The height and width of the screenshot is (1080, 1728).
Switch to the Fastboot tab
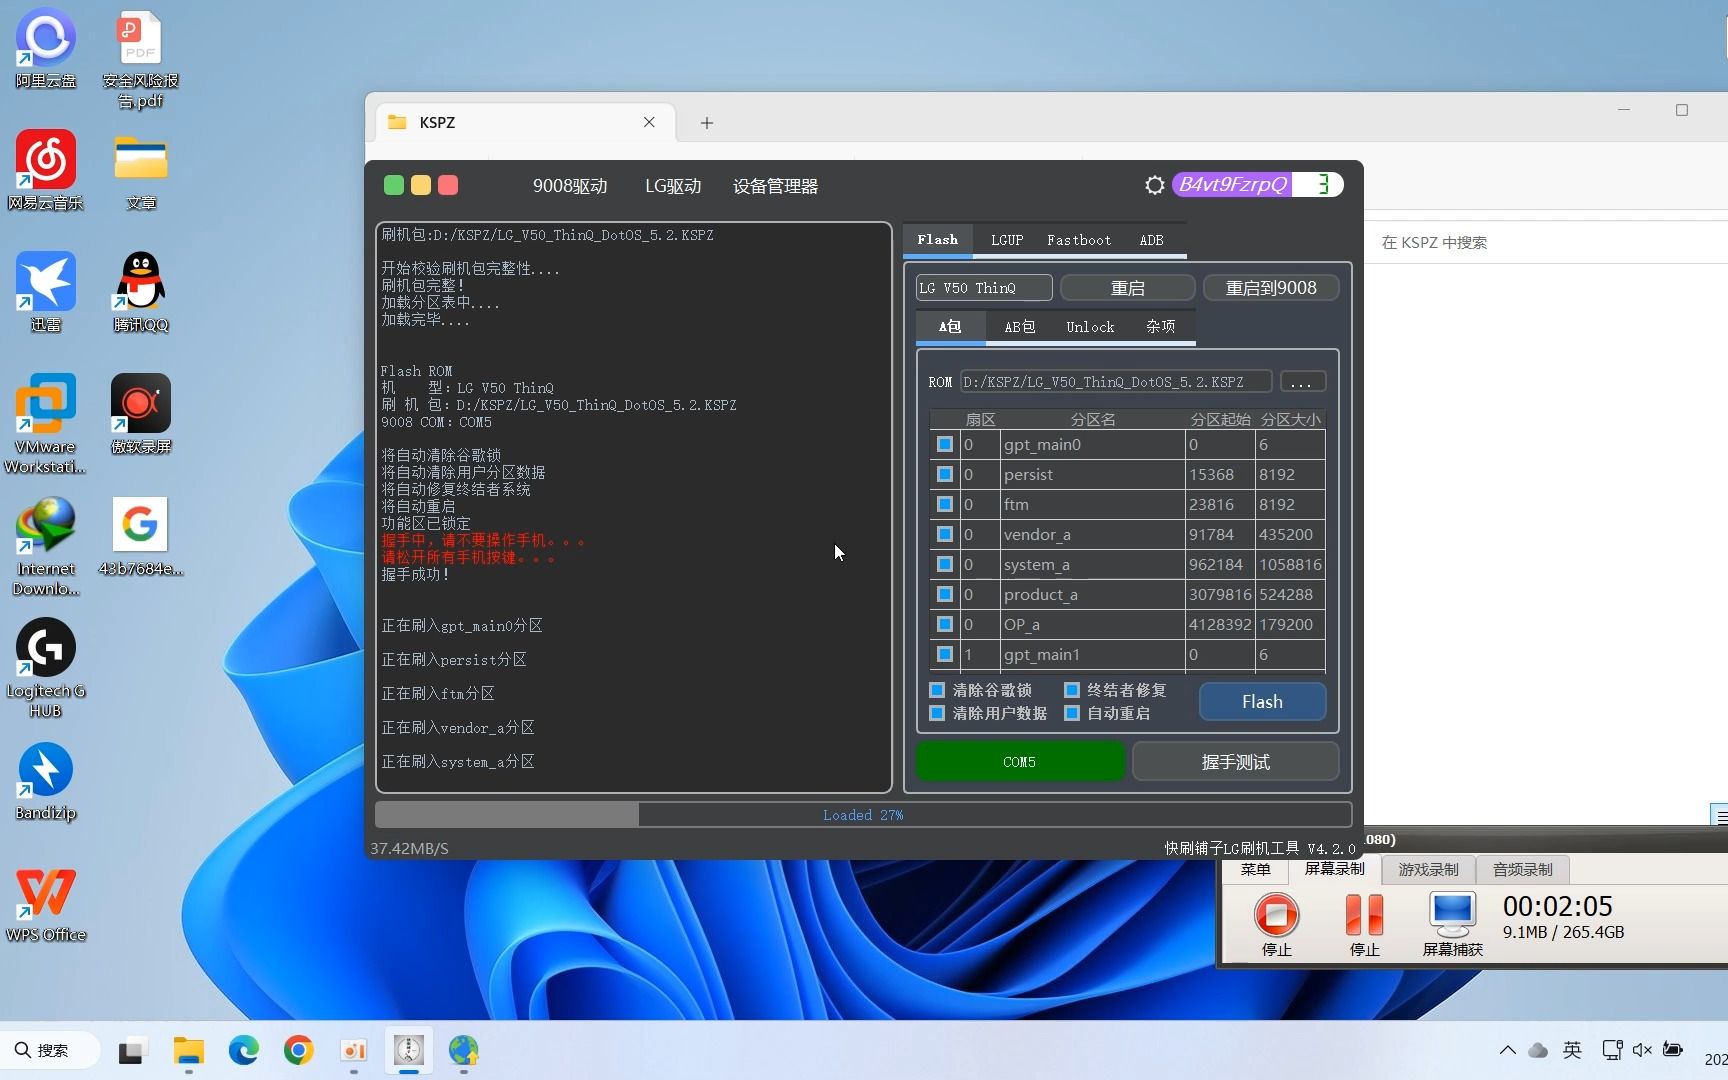(1079, 240)
